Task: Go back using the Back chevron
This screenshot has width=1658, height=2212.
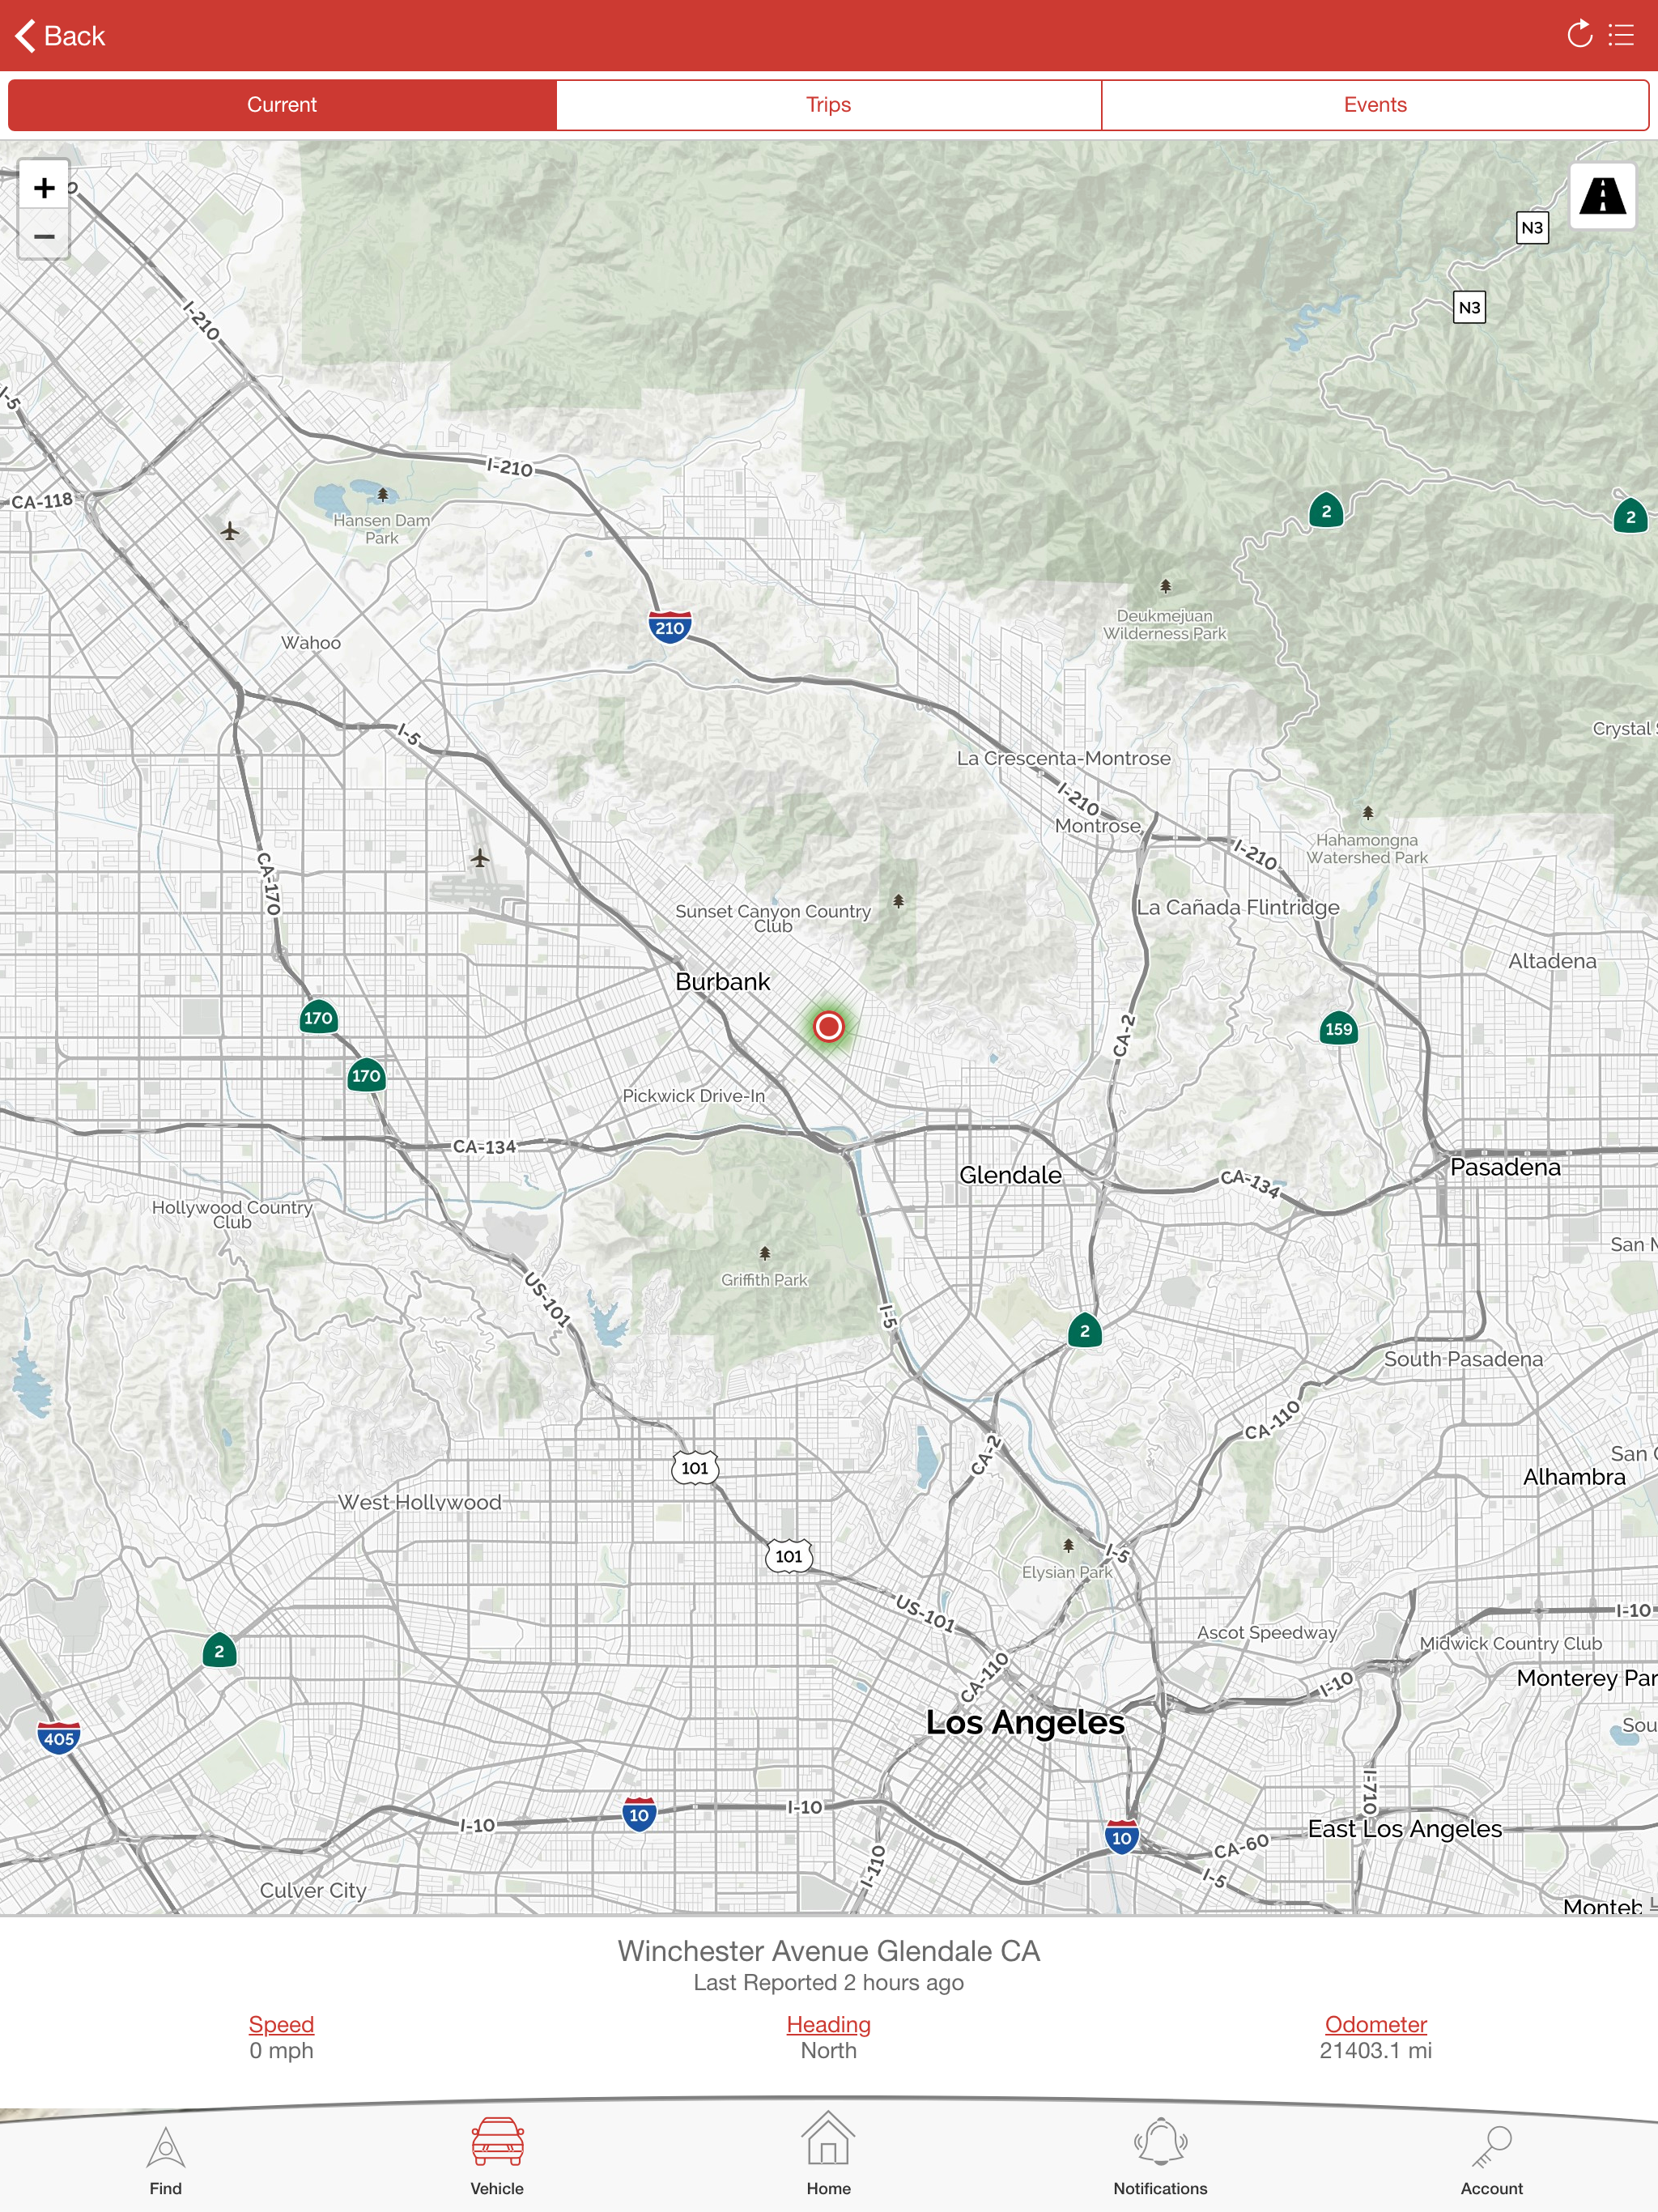Action: 60,36
